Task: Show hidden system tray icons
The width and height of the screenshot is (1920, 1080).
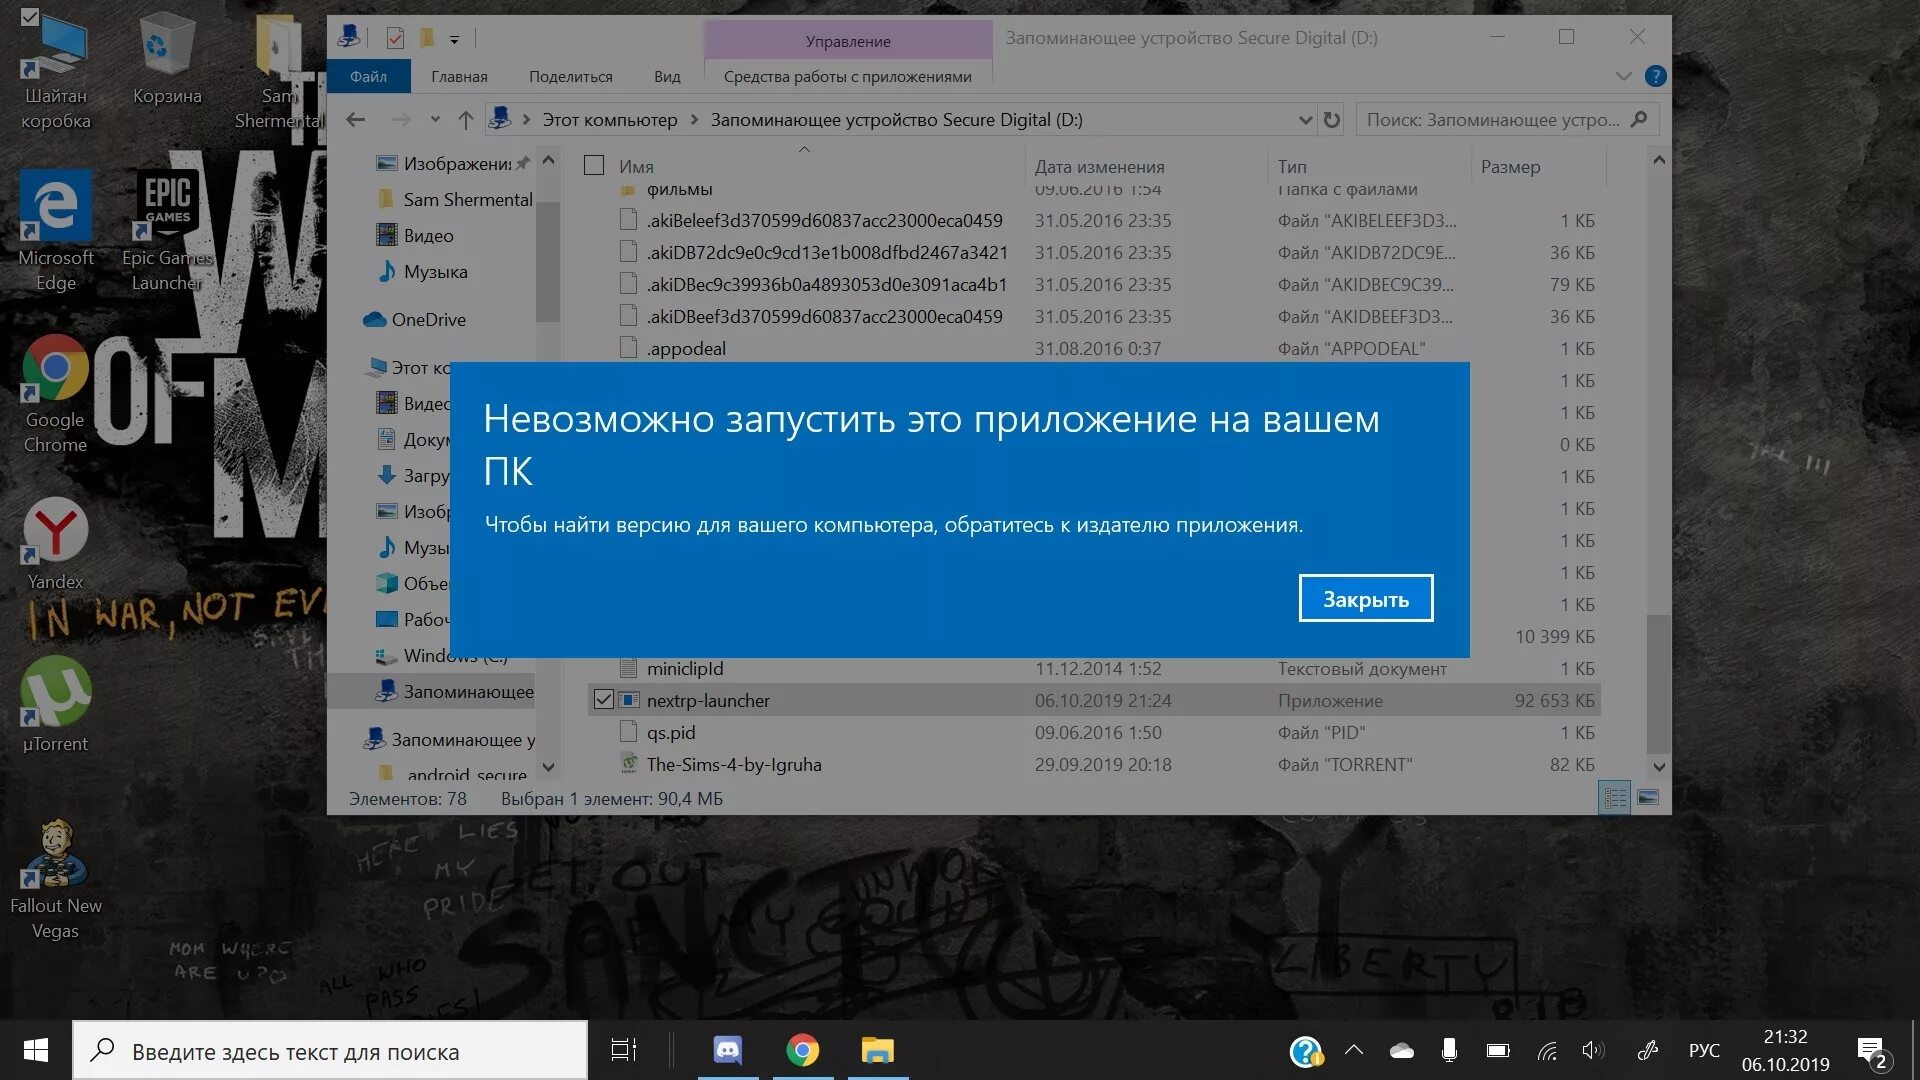Action: [x=1354, y=1050]
